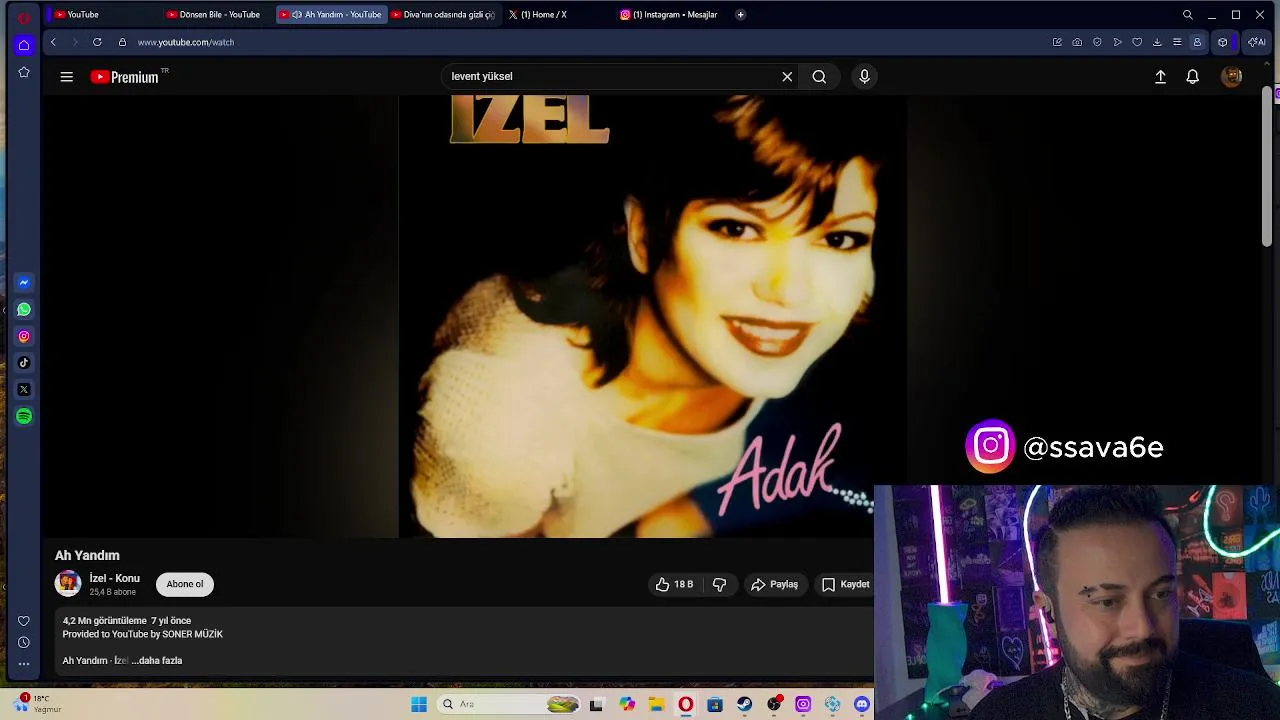Open İzel channel avatar
The width and height of the screenshot is (1280, 720).
click(68, 583)
